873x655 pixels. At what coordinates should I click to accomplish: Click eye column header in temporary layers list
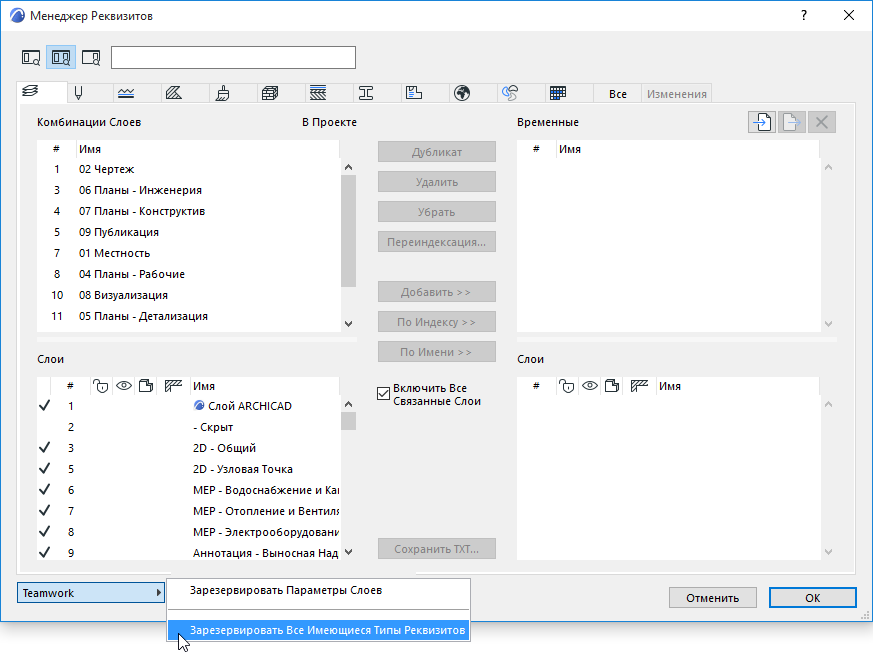click(590, 386)
